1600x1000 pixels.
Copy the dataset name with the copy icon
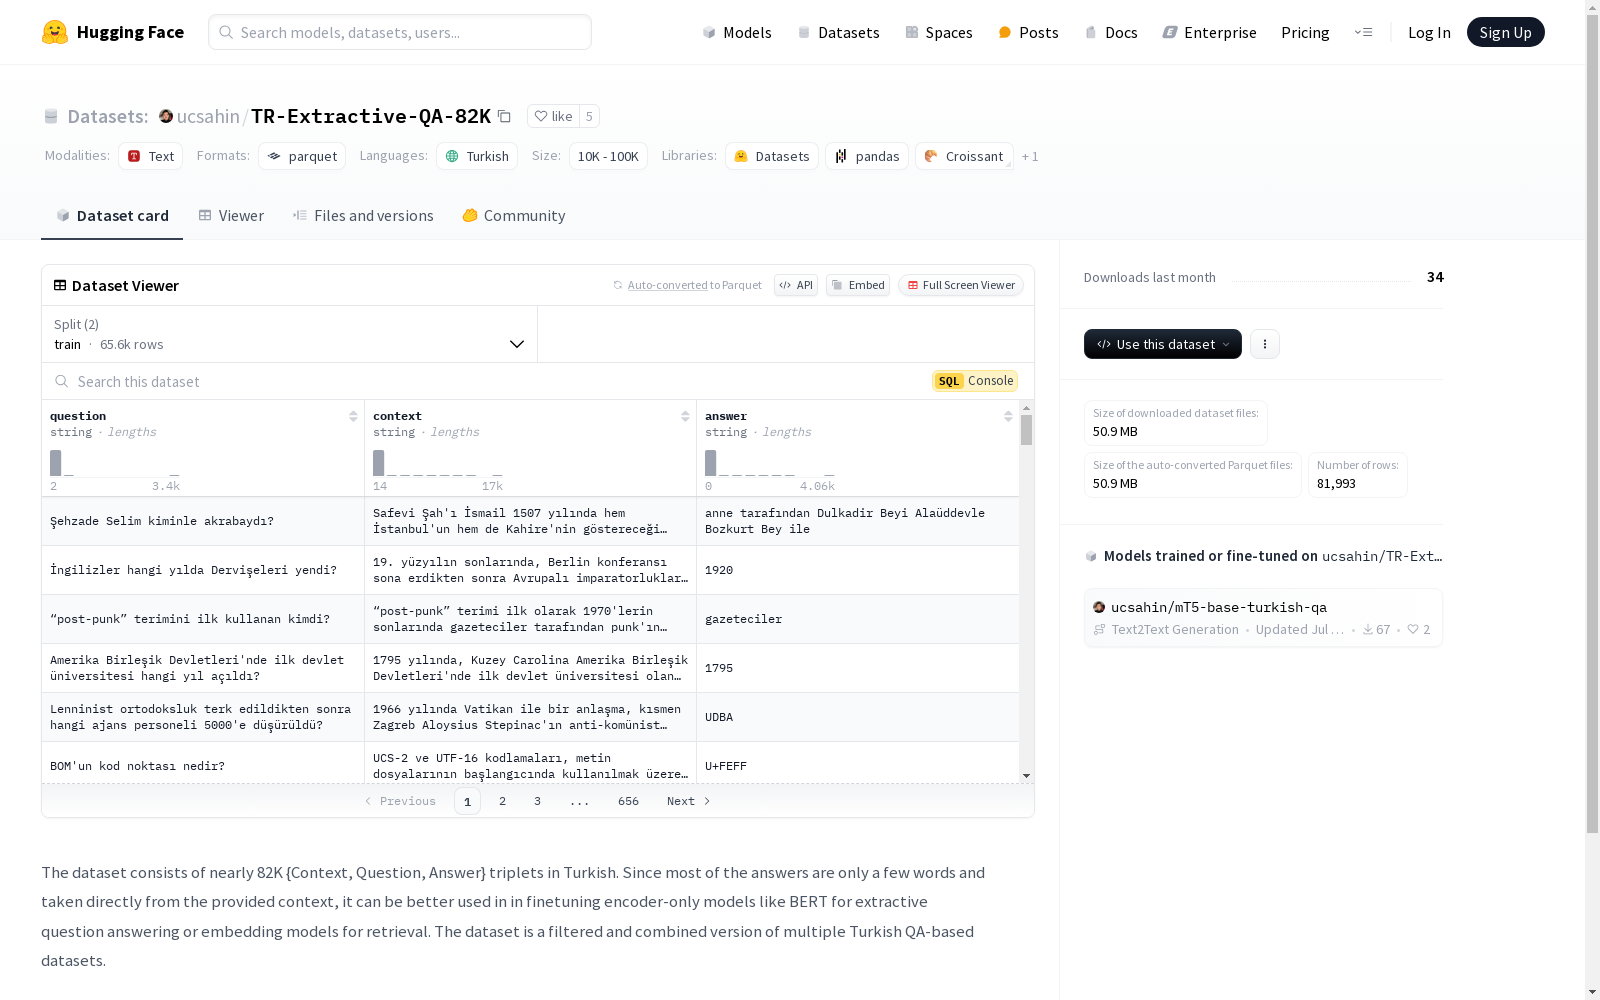pos(505,116)
